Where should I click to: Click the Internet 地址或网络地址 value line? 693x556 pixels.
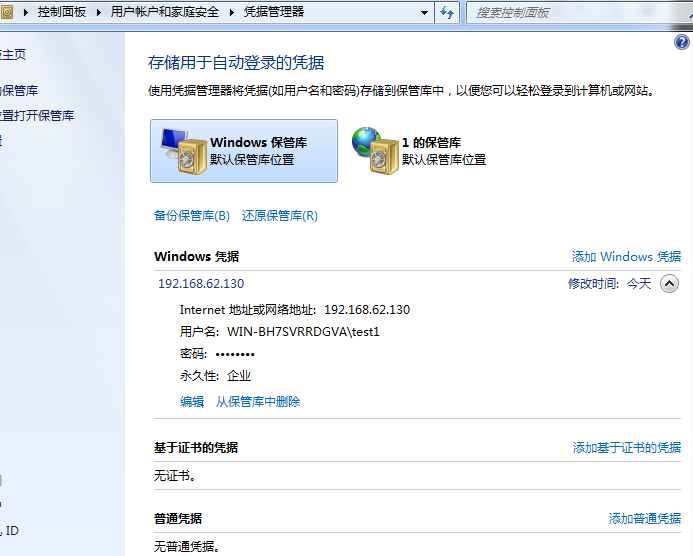tap(295, 310)
